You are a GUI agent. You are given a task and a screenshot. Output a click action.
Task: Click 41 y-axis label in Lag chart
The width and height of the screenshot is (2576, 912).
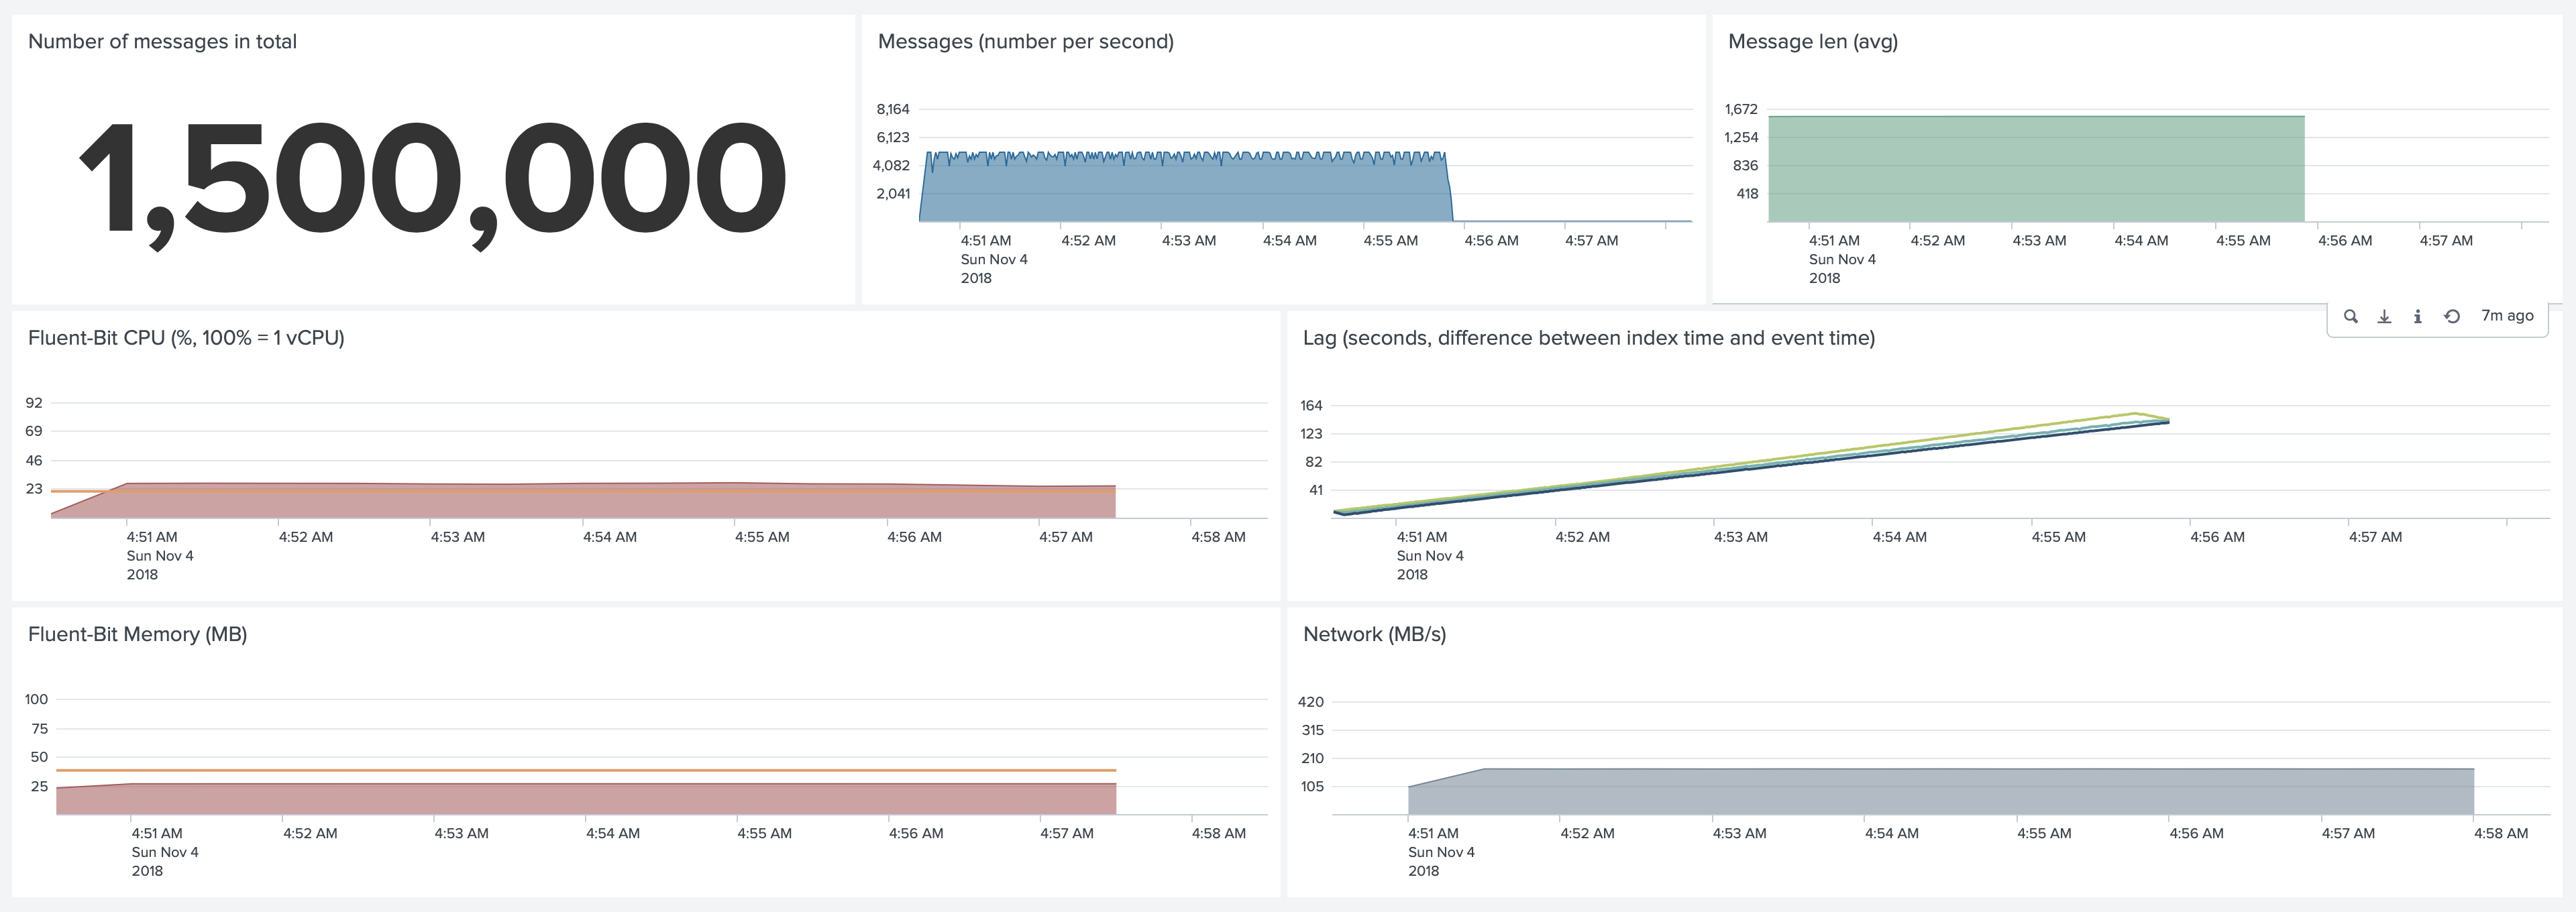(x=1316, y=490)
